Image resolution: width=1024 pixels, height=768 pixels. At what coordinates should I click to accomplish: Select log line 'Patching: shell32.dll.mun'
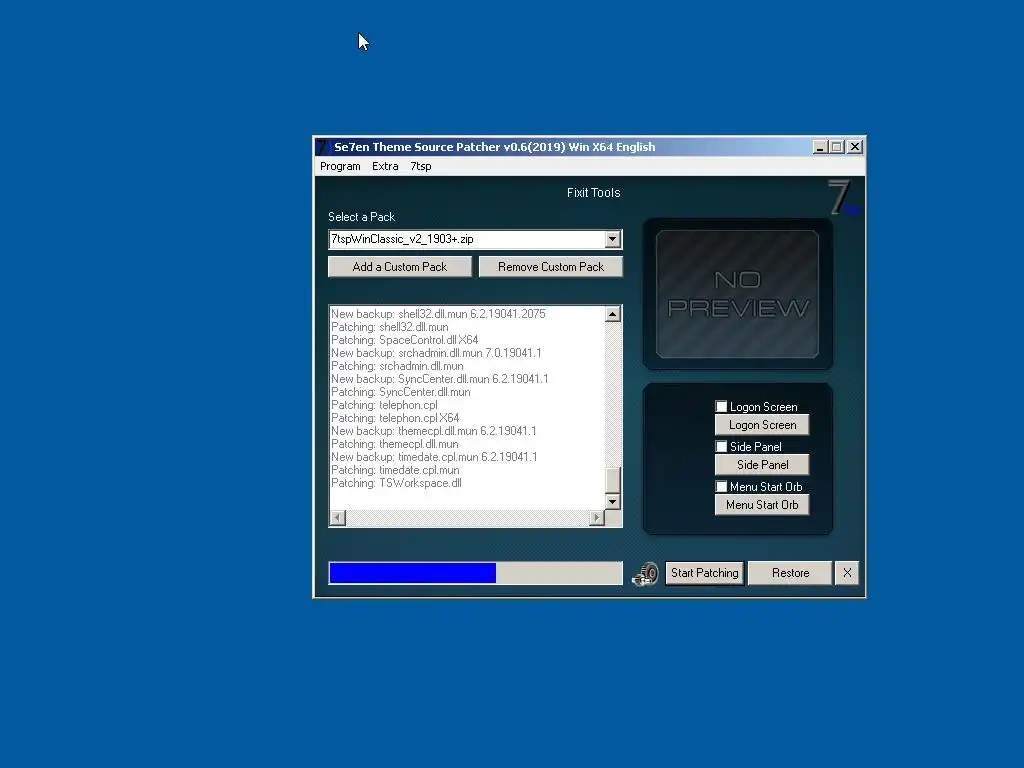coord(390,327)
